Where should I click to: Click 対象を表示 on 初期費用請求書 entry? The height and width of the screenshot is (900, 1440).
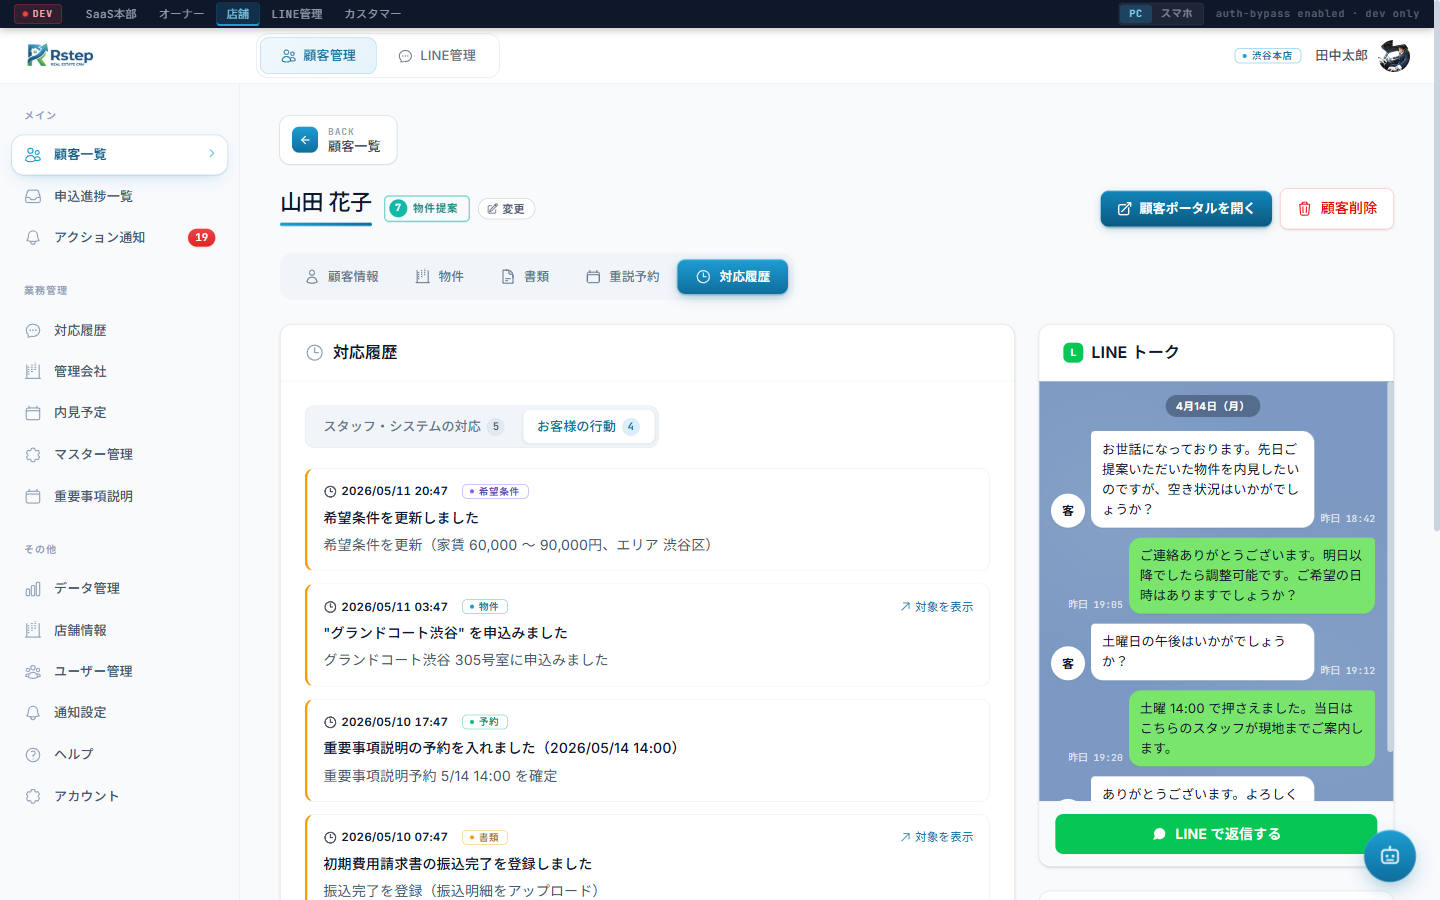coord(936,837)
